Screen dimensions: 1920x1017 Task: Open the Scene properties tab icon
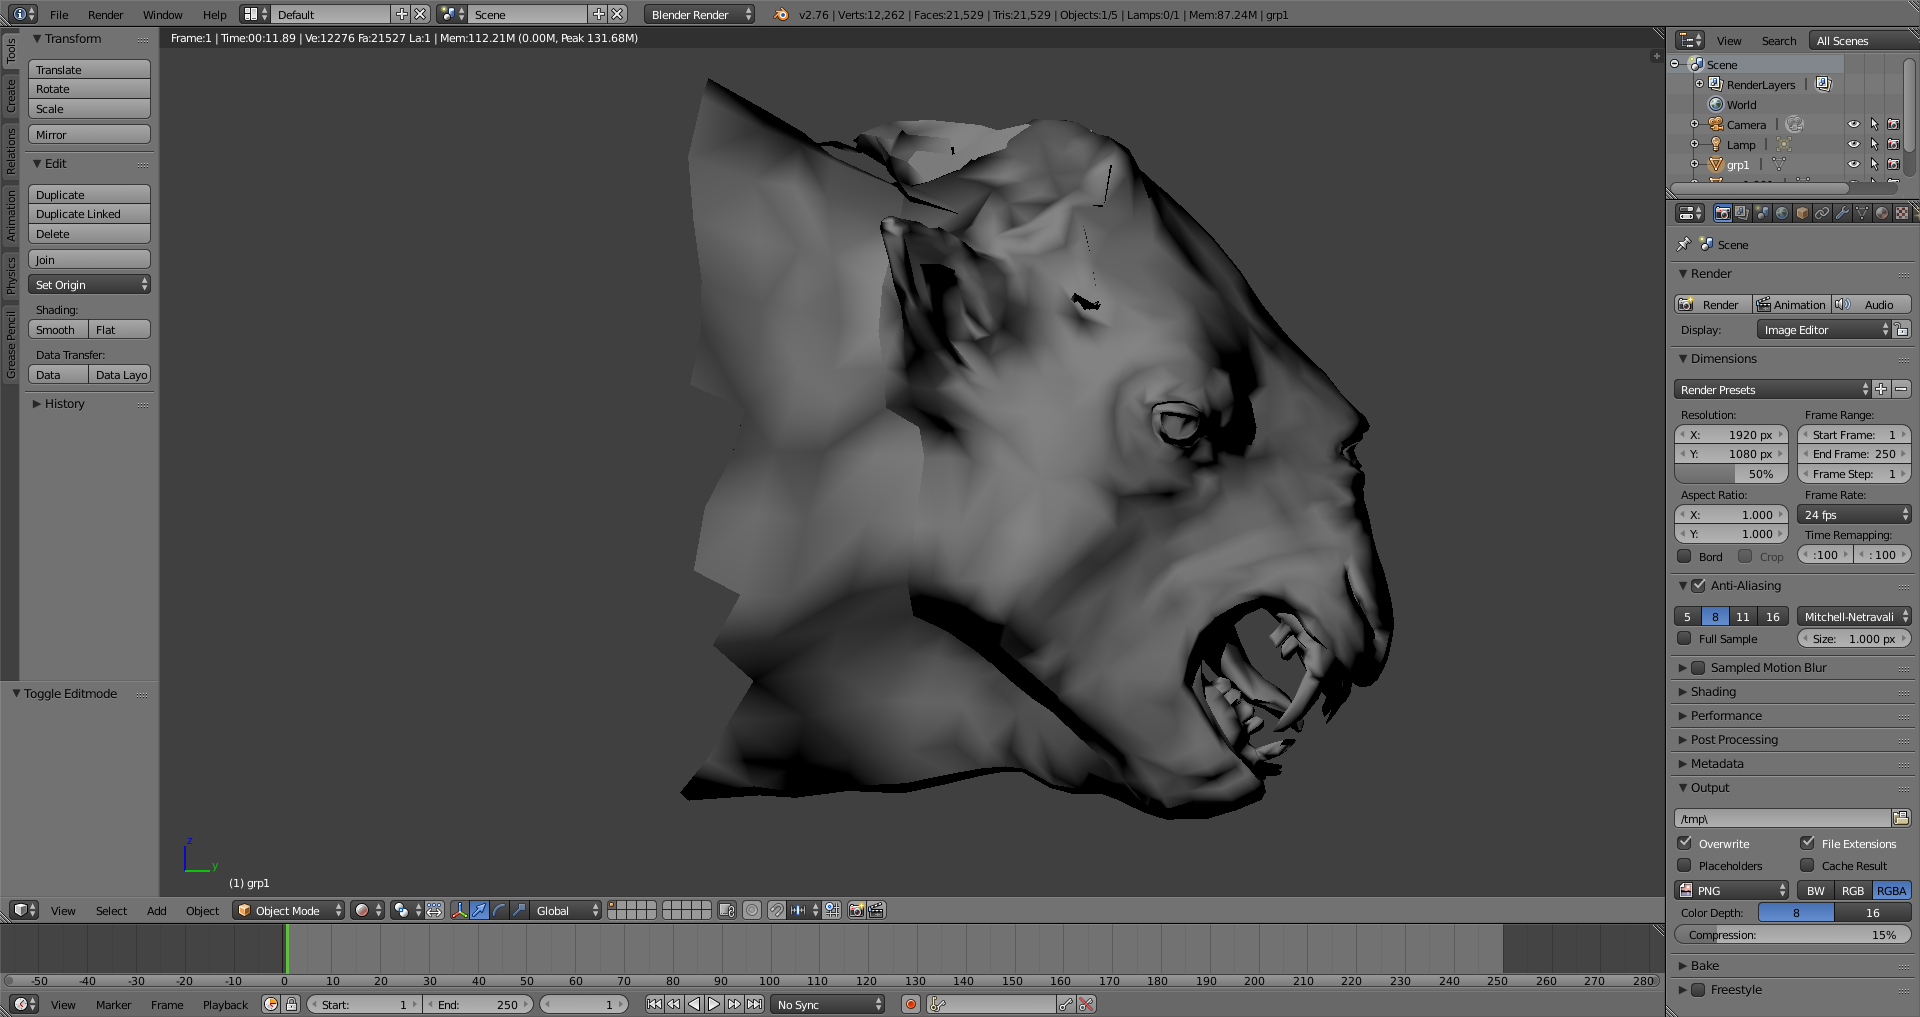pyautogui.click(x=1762, y=213)
